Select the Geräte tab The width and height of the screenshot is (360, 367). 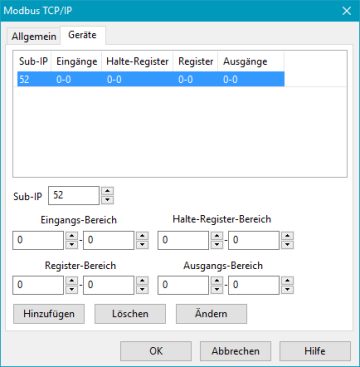tap(82, 35)
